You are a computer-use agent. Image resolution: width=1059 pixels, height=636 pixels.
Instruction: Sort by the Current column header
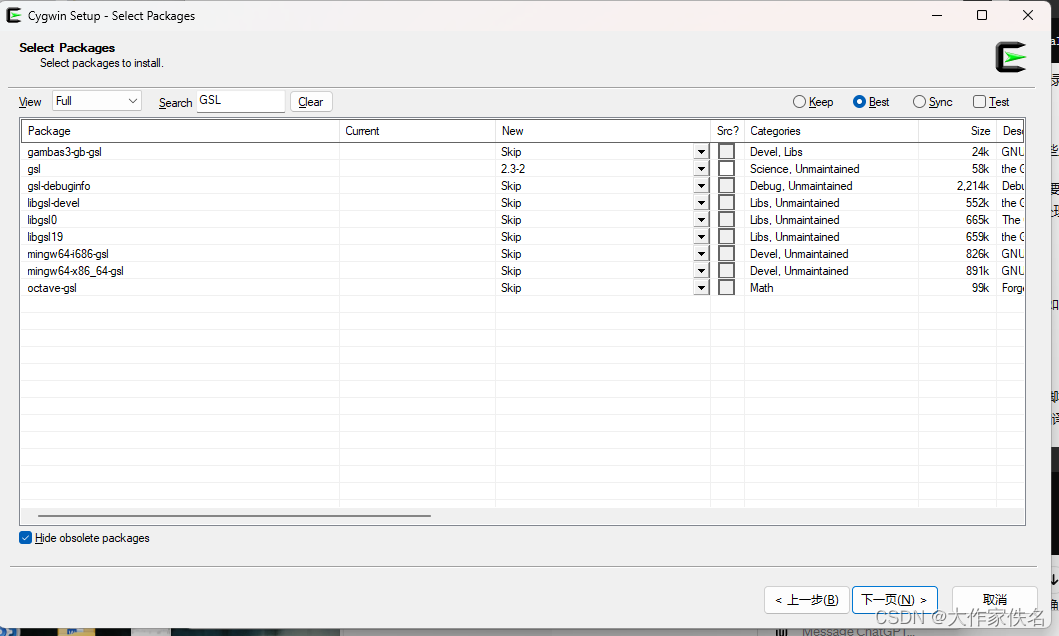[x=417, y=131]
